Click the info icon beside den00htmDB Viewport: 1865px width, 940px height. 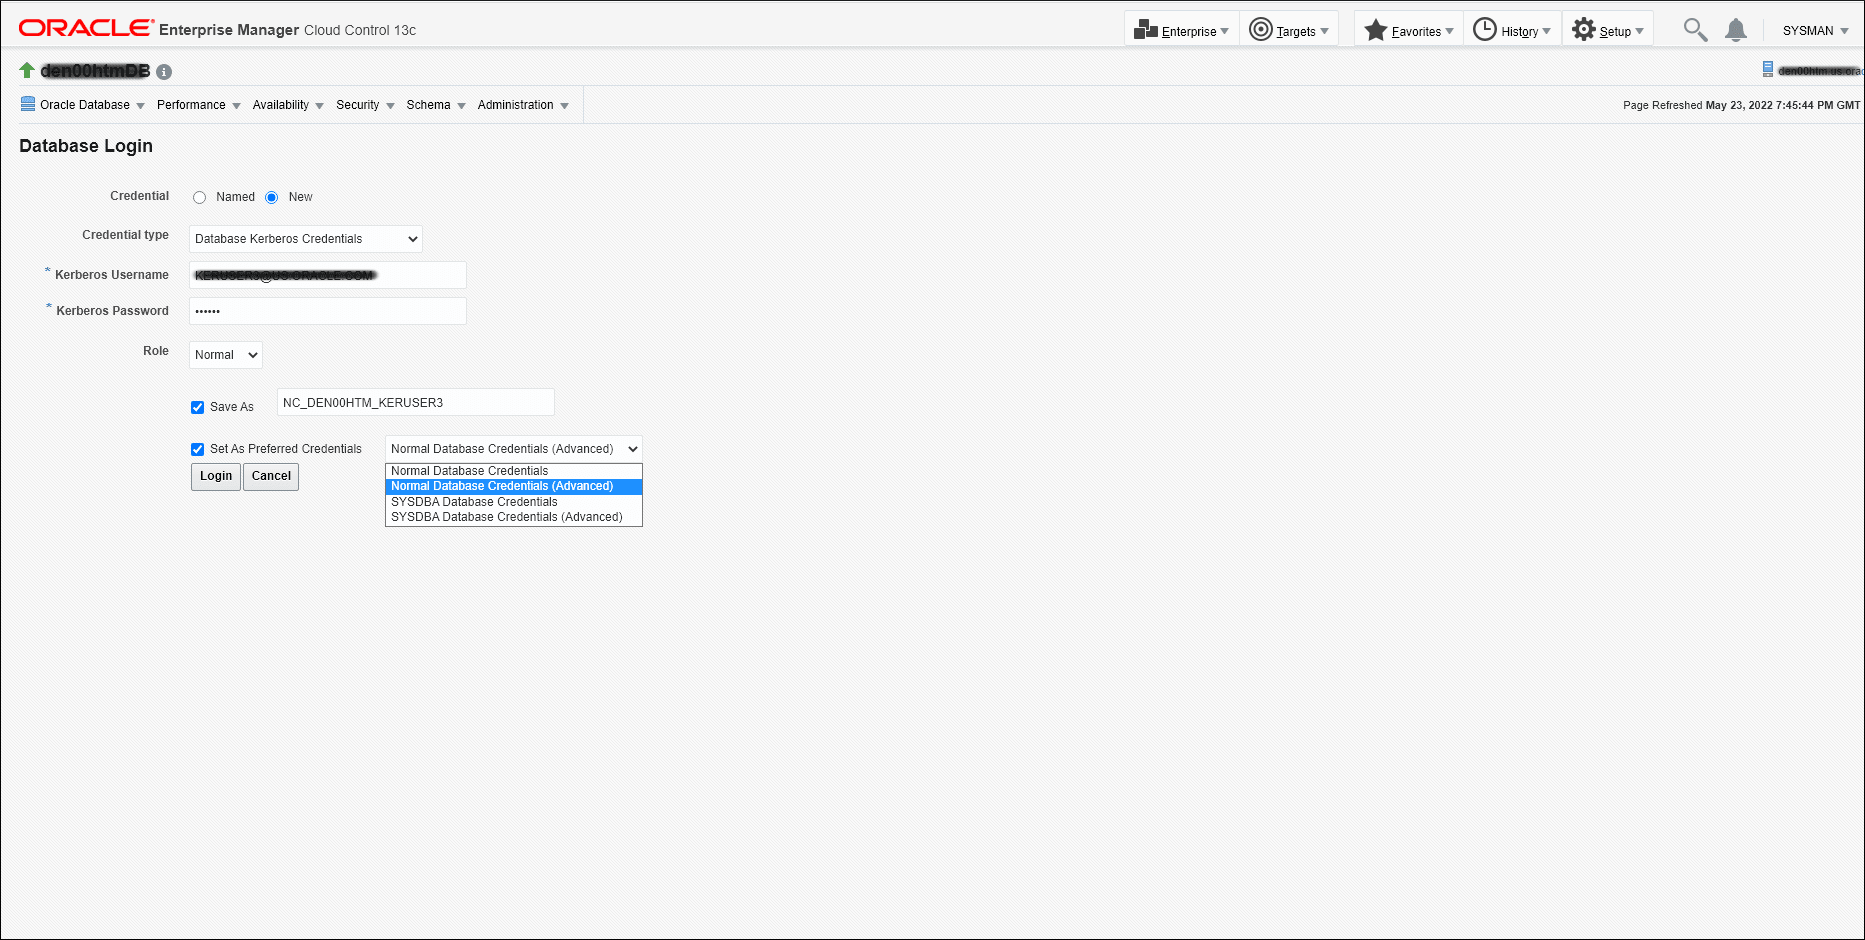(163, 71)
